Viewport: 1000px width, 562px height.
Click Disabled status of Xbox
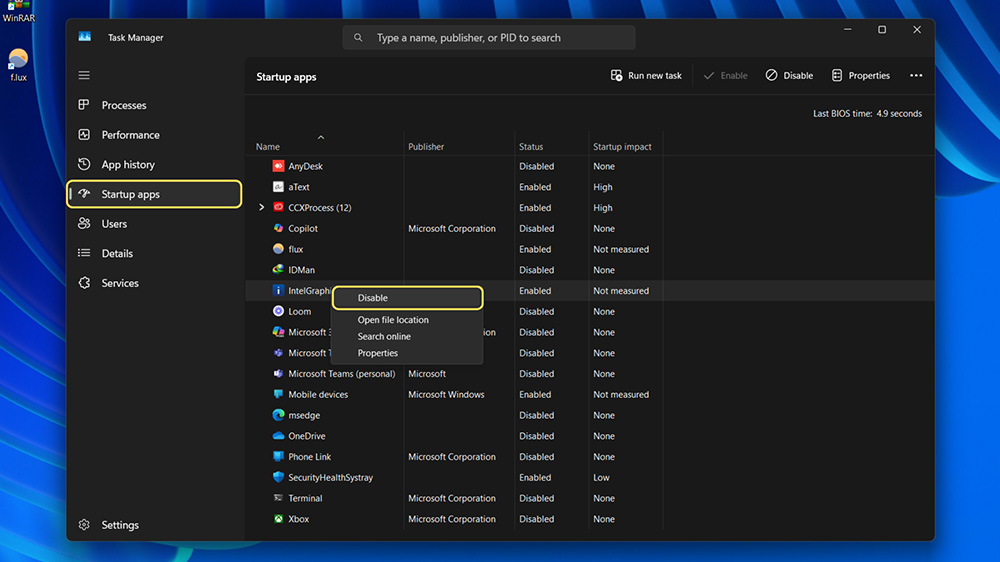(x=536, y=519)
